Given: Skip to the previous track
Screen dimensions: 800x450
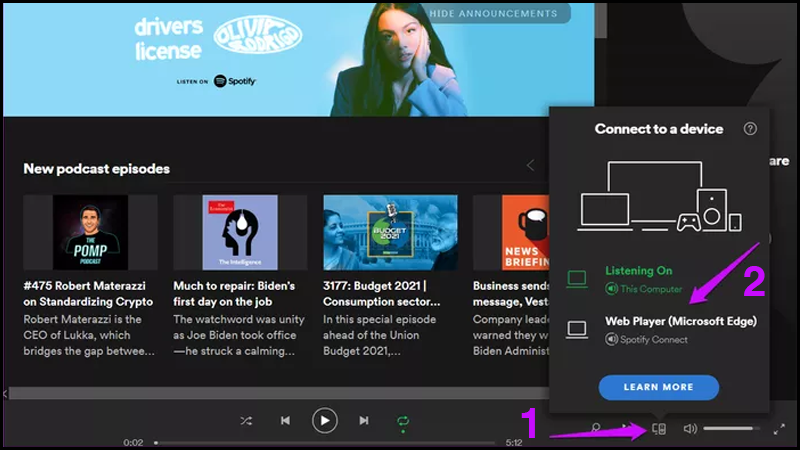Looking at the screenshot, I should point(285,421).
